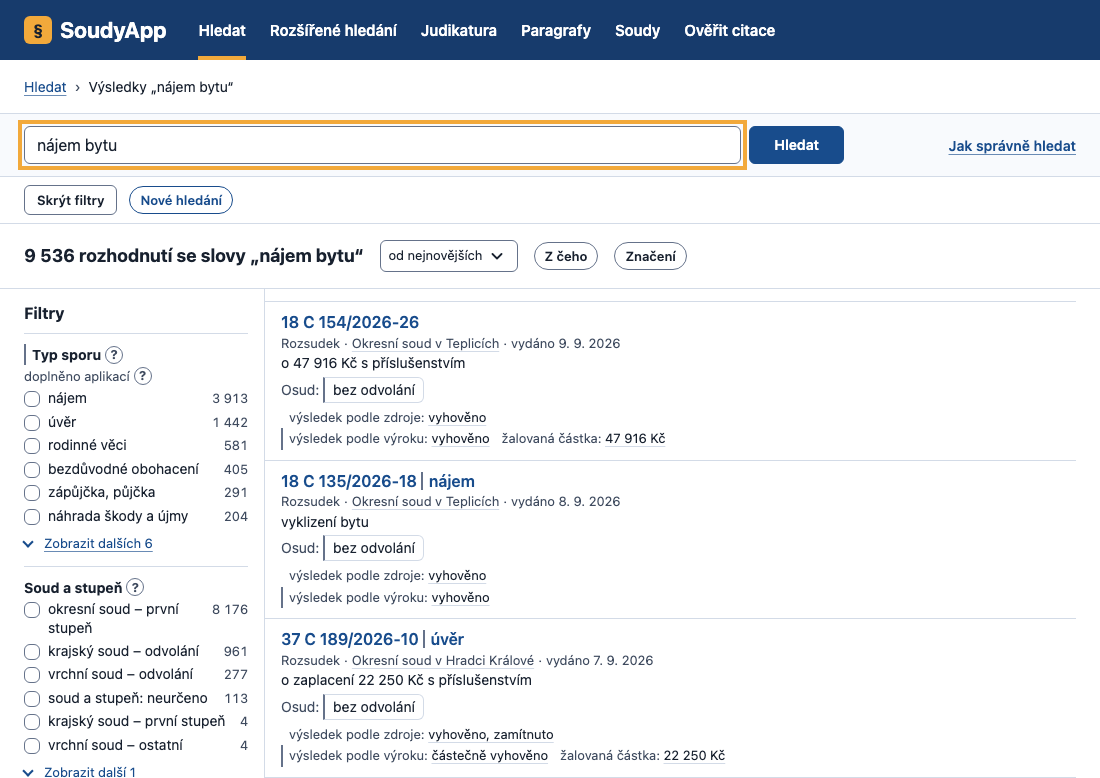Expand Zobrazit dalších 6 dispute types
This screenshot has height=778, width=1100.
[x=98, y=544]
